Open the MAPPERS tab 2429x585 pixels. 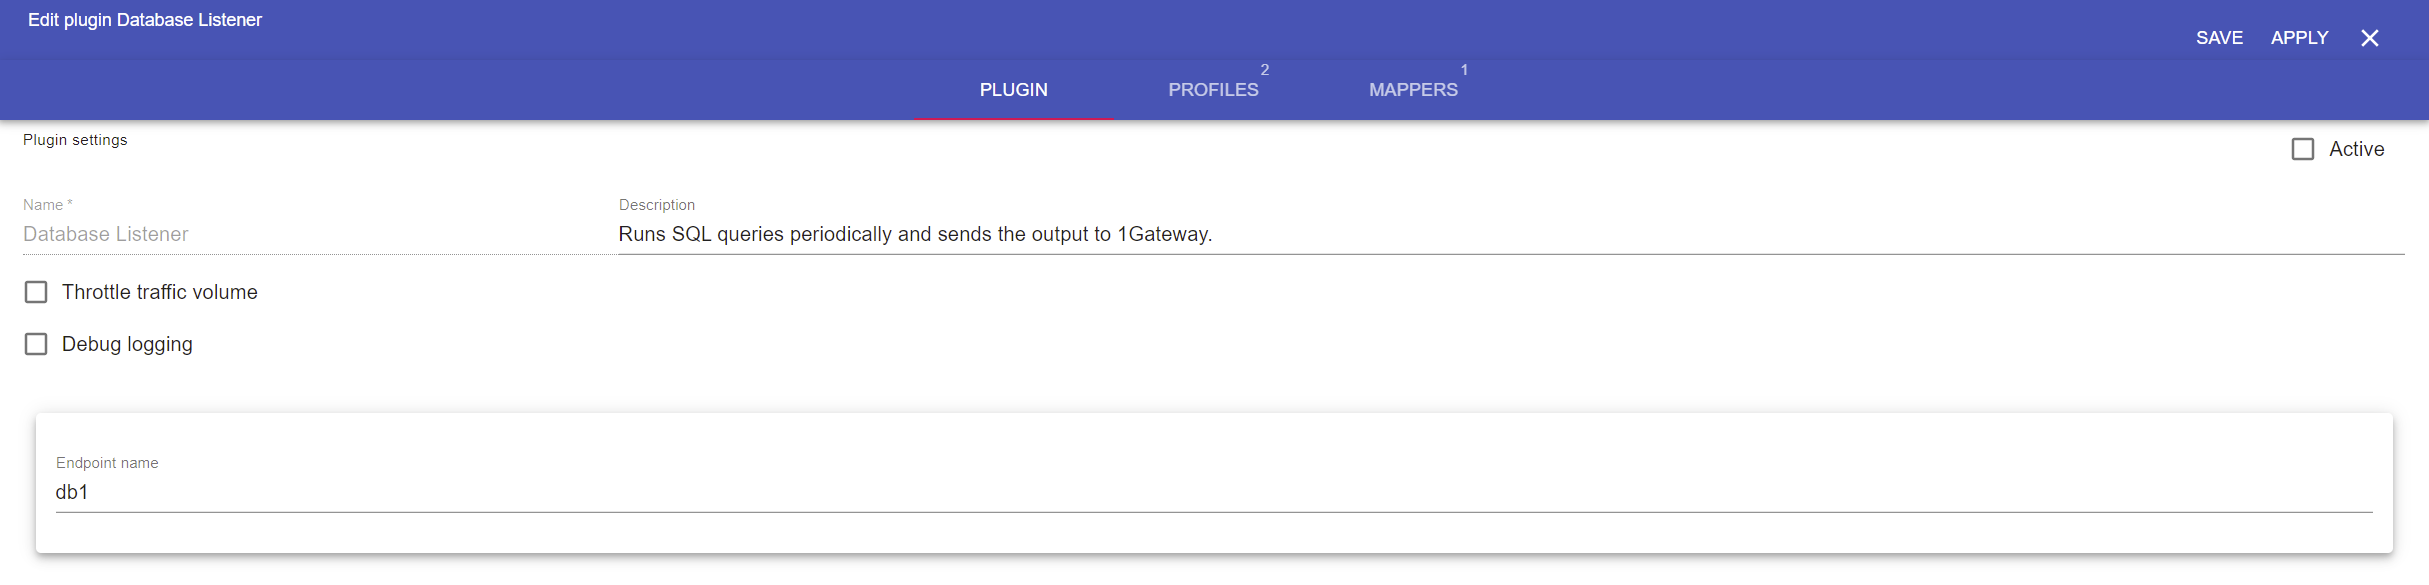[1413, 90]
